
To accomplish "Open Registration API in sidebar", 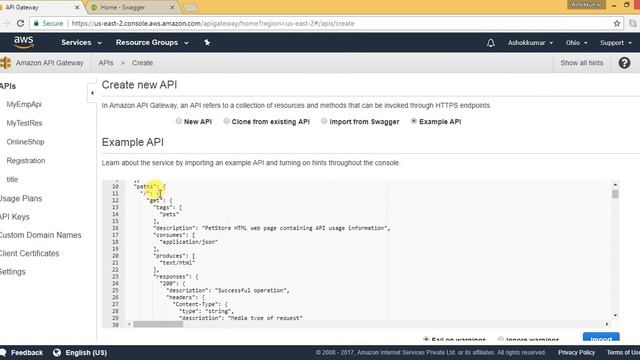I will point(26,161).
